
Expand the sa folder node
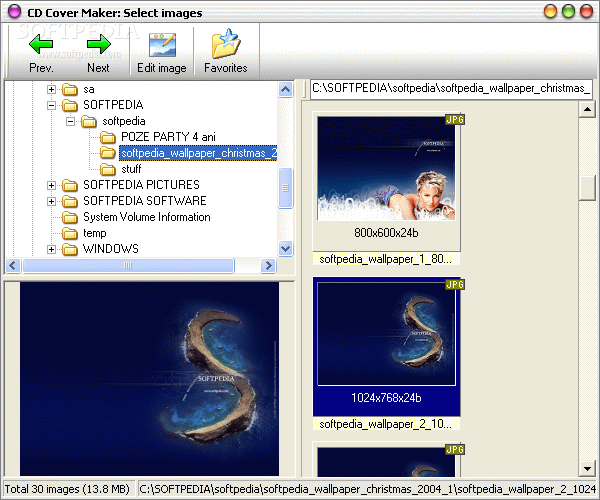pos(51,90)
